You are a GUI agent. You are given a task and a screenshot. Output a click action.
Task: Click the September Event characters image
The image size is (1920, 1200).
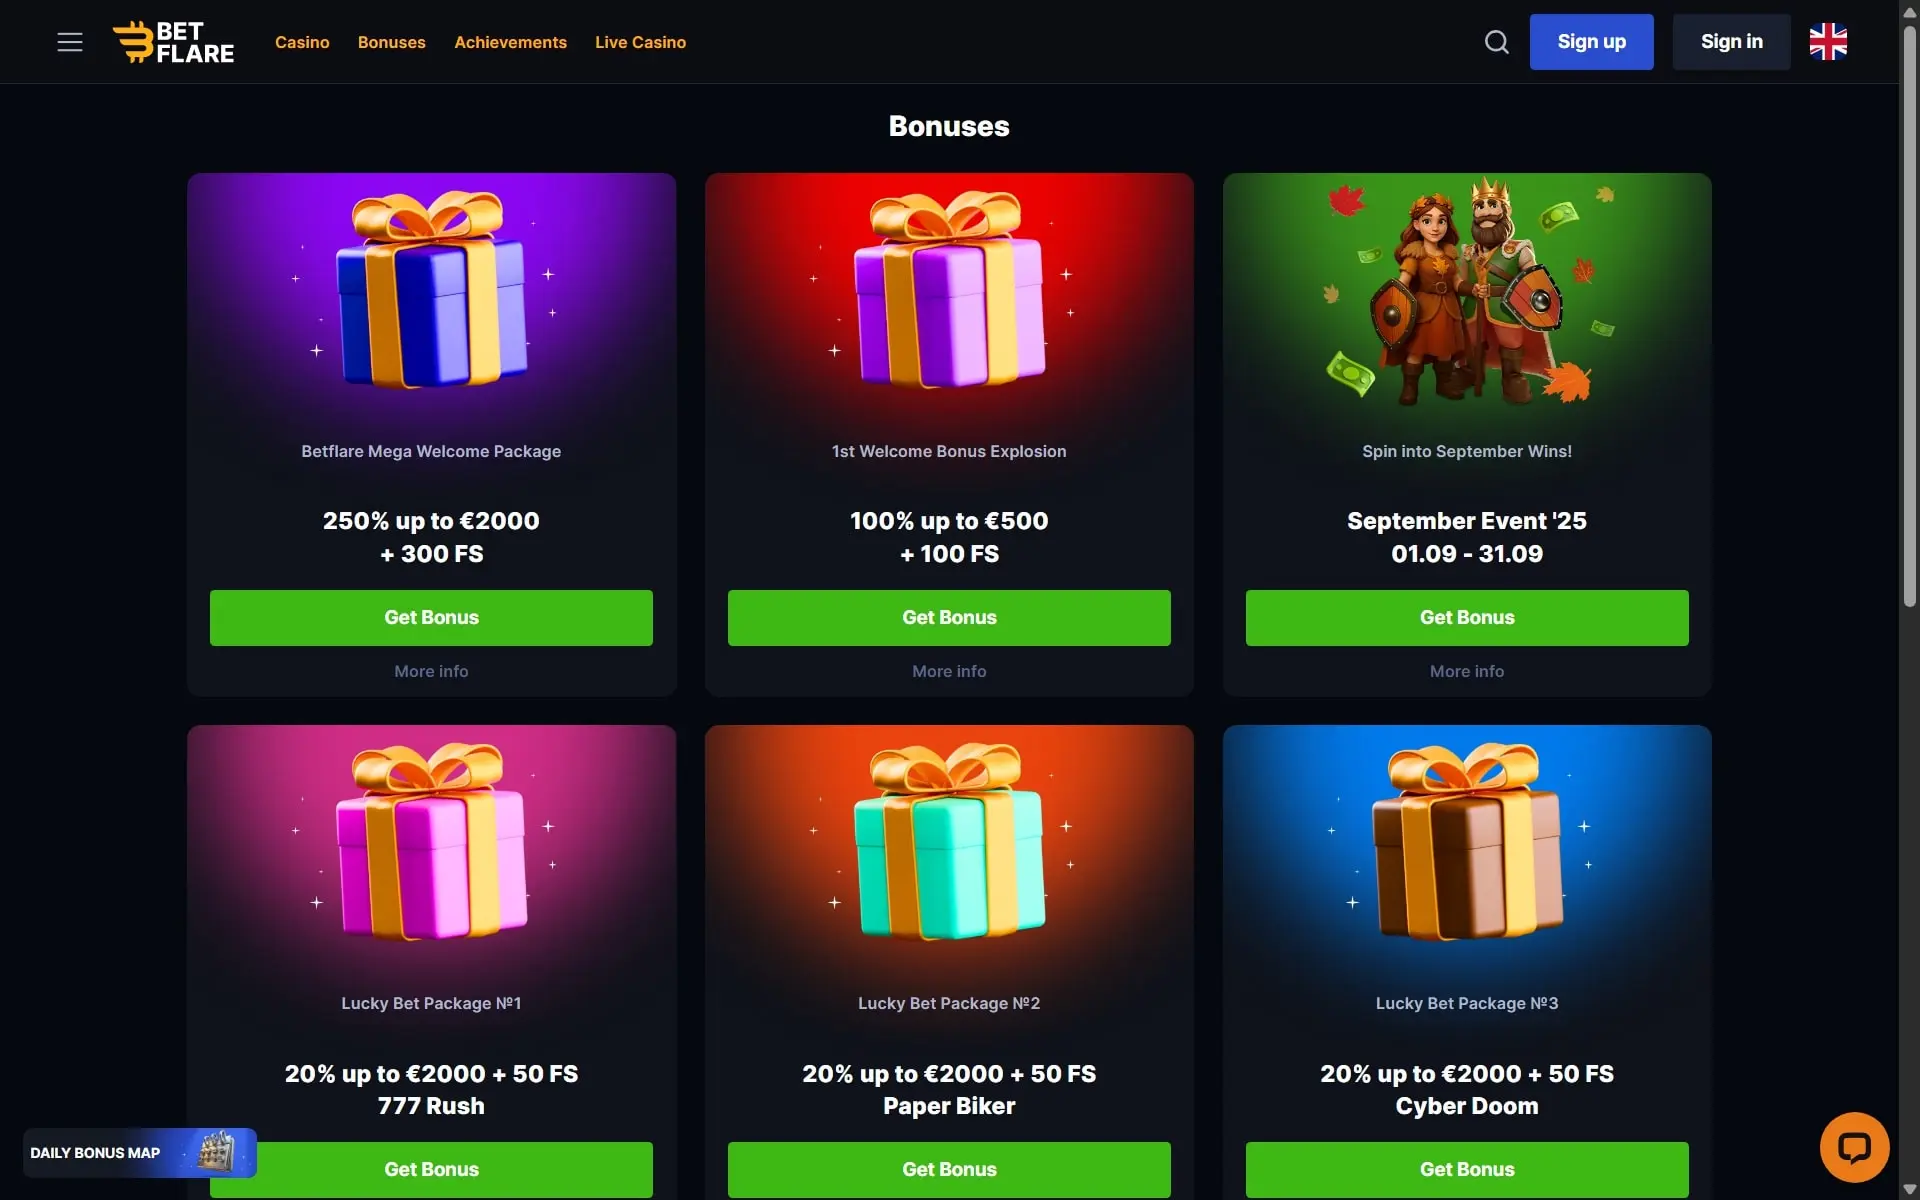pyautogui.click(x=1467, y=290)
